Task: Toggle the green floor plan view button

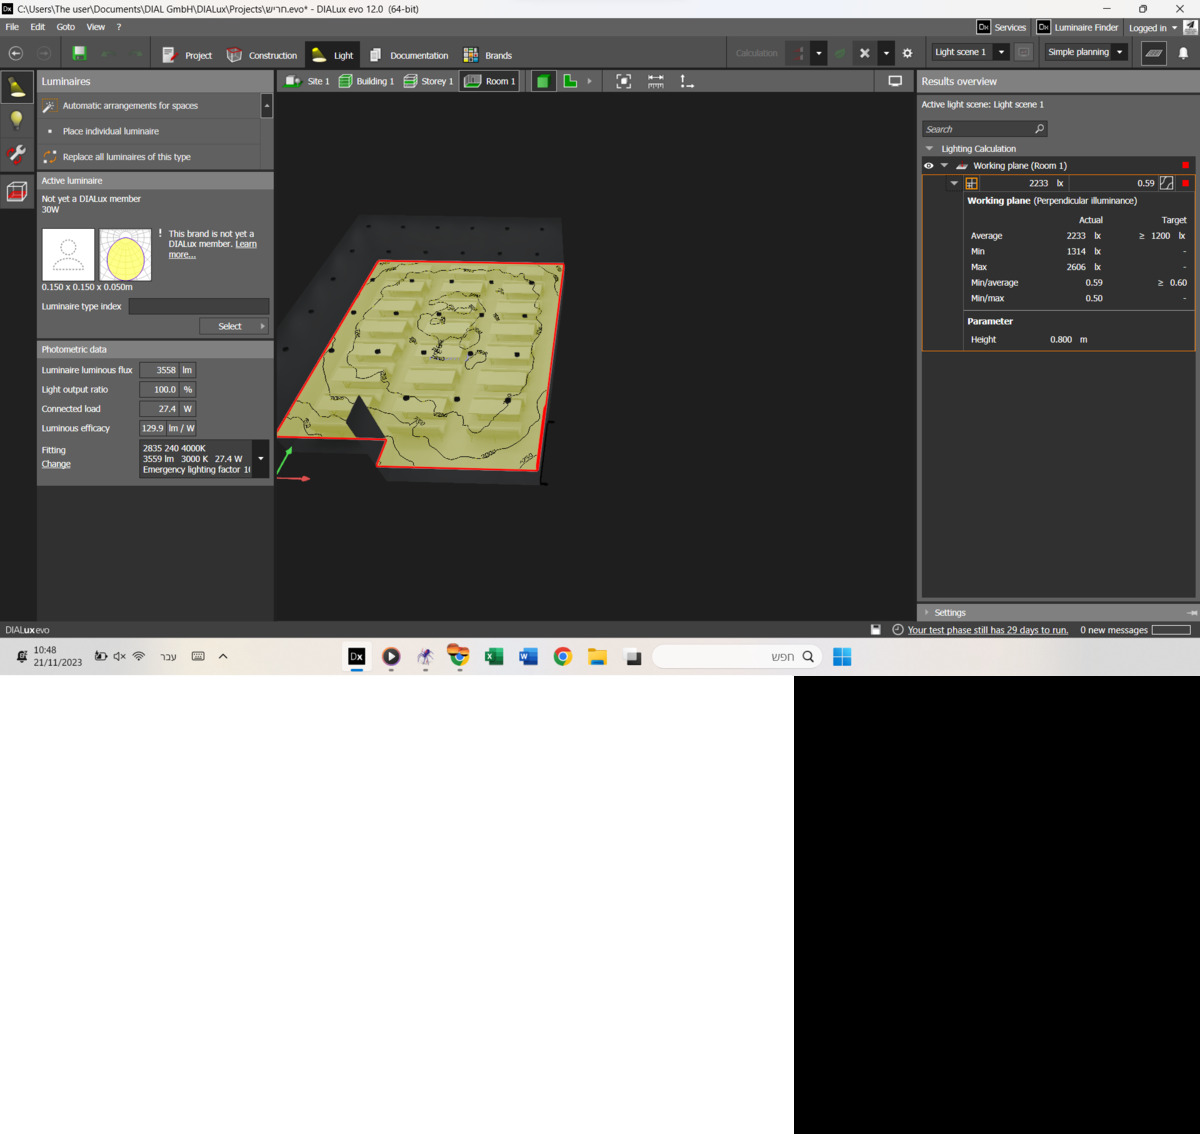Action: point(570,81)
